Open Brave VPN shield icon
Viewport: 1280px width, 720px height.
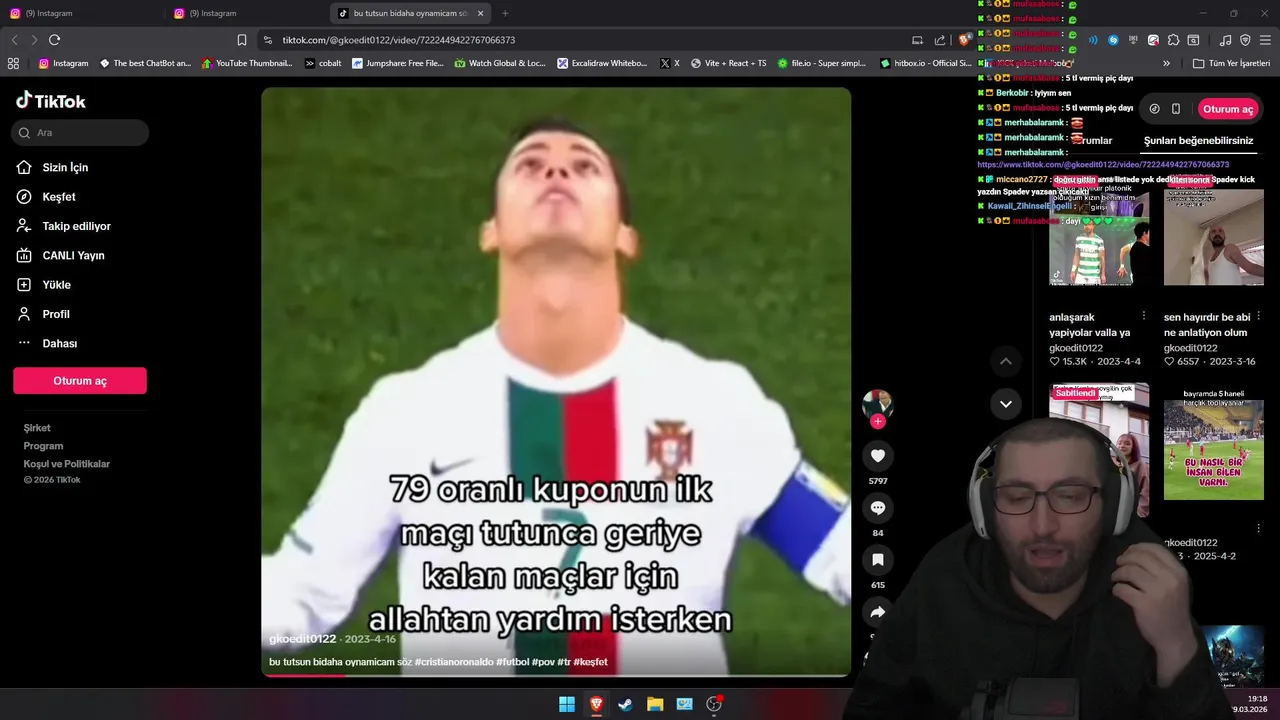1245,40
